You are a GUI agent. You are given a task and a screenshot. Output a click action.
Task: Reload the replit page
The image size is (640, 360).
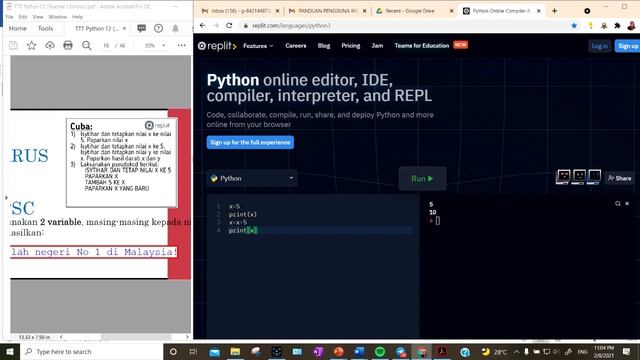click(x=229, y=25)
